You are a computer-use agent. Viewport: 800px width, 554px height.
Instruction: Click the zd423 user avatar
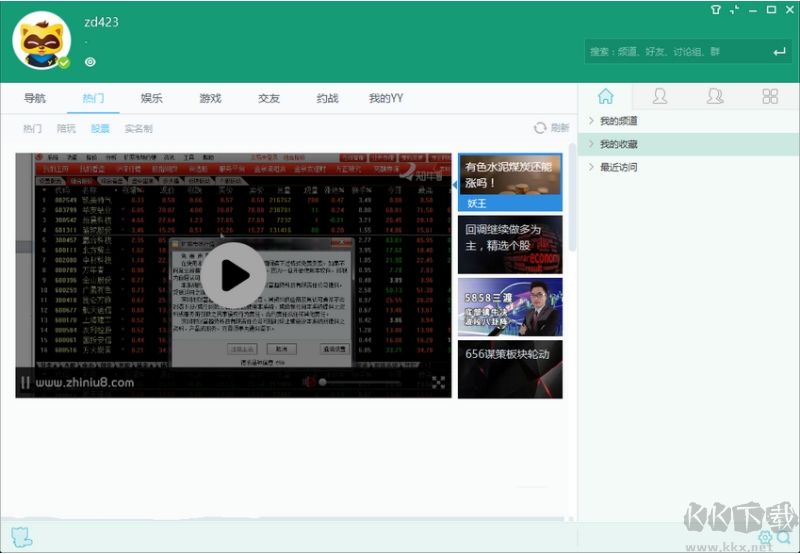[x=41, y=40]
